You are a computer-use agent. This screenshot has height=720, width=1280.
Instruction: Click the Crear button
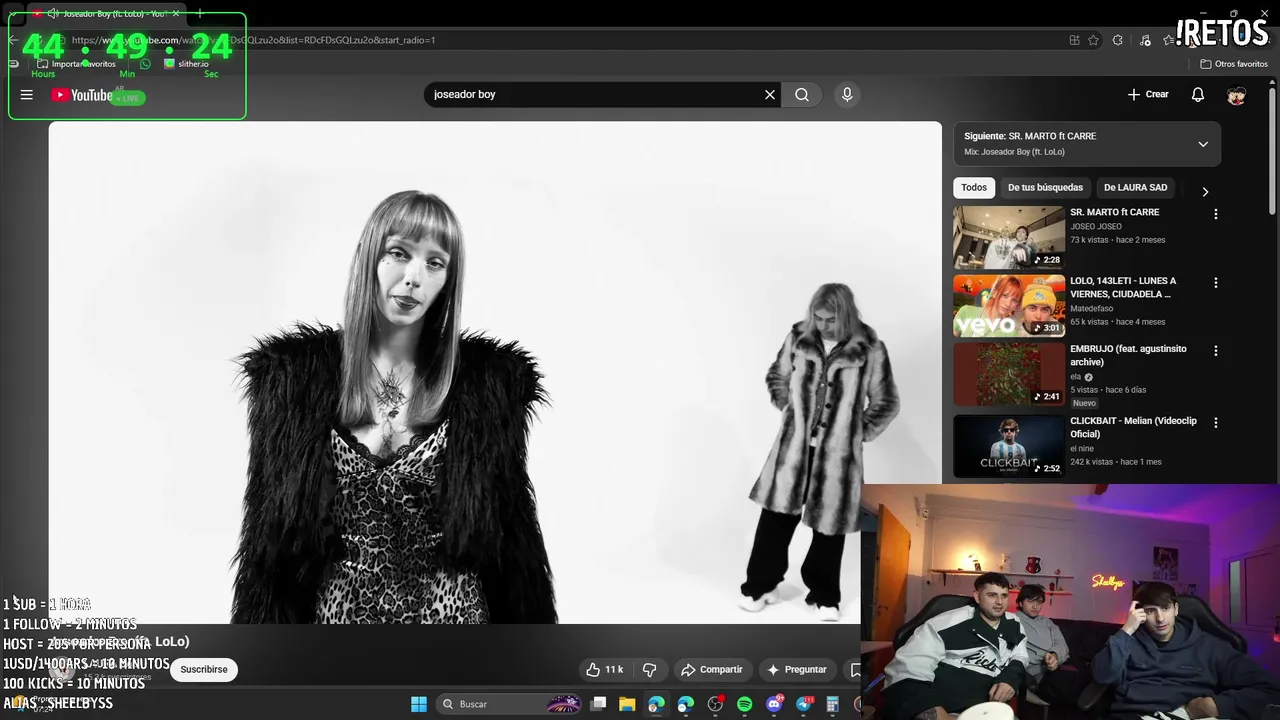coord(1148,95)
